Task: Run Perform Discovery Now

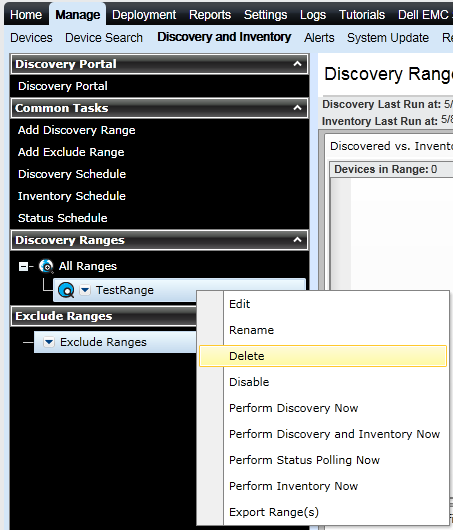Action: (x=323, y=408)
